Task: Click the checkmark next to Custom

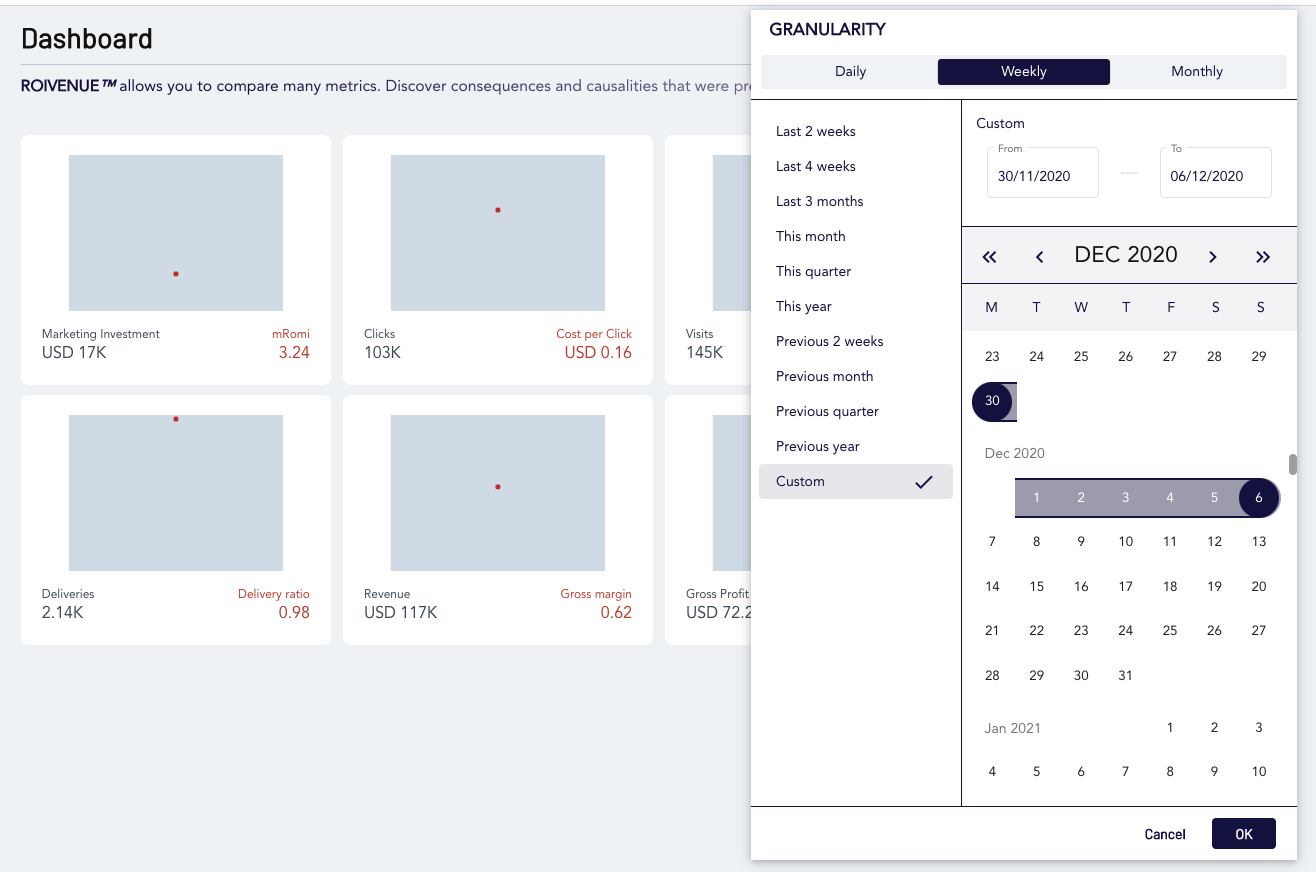Action: [x=924, y=482]
